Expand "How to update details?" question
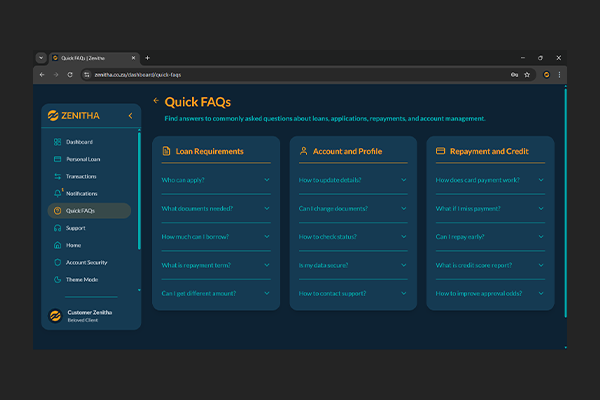 pos(353,180)
